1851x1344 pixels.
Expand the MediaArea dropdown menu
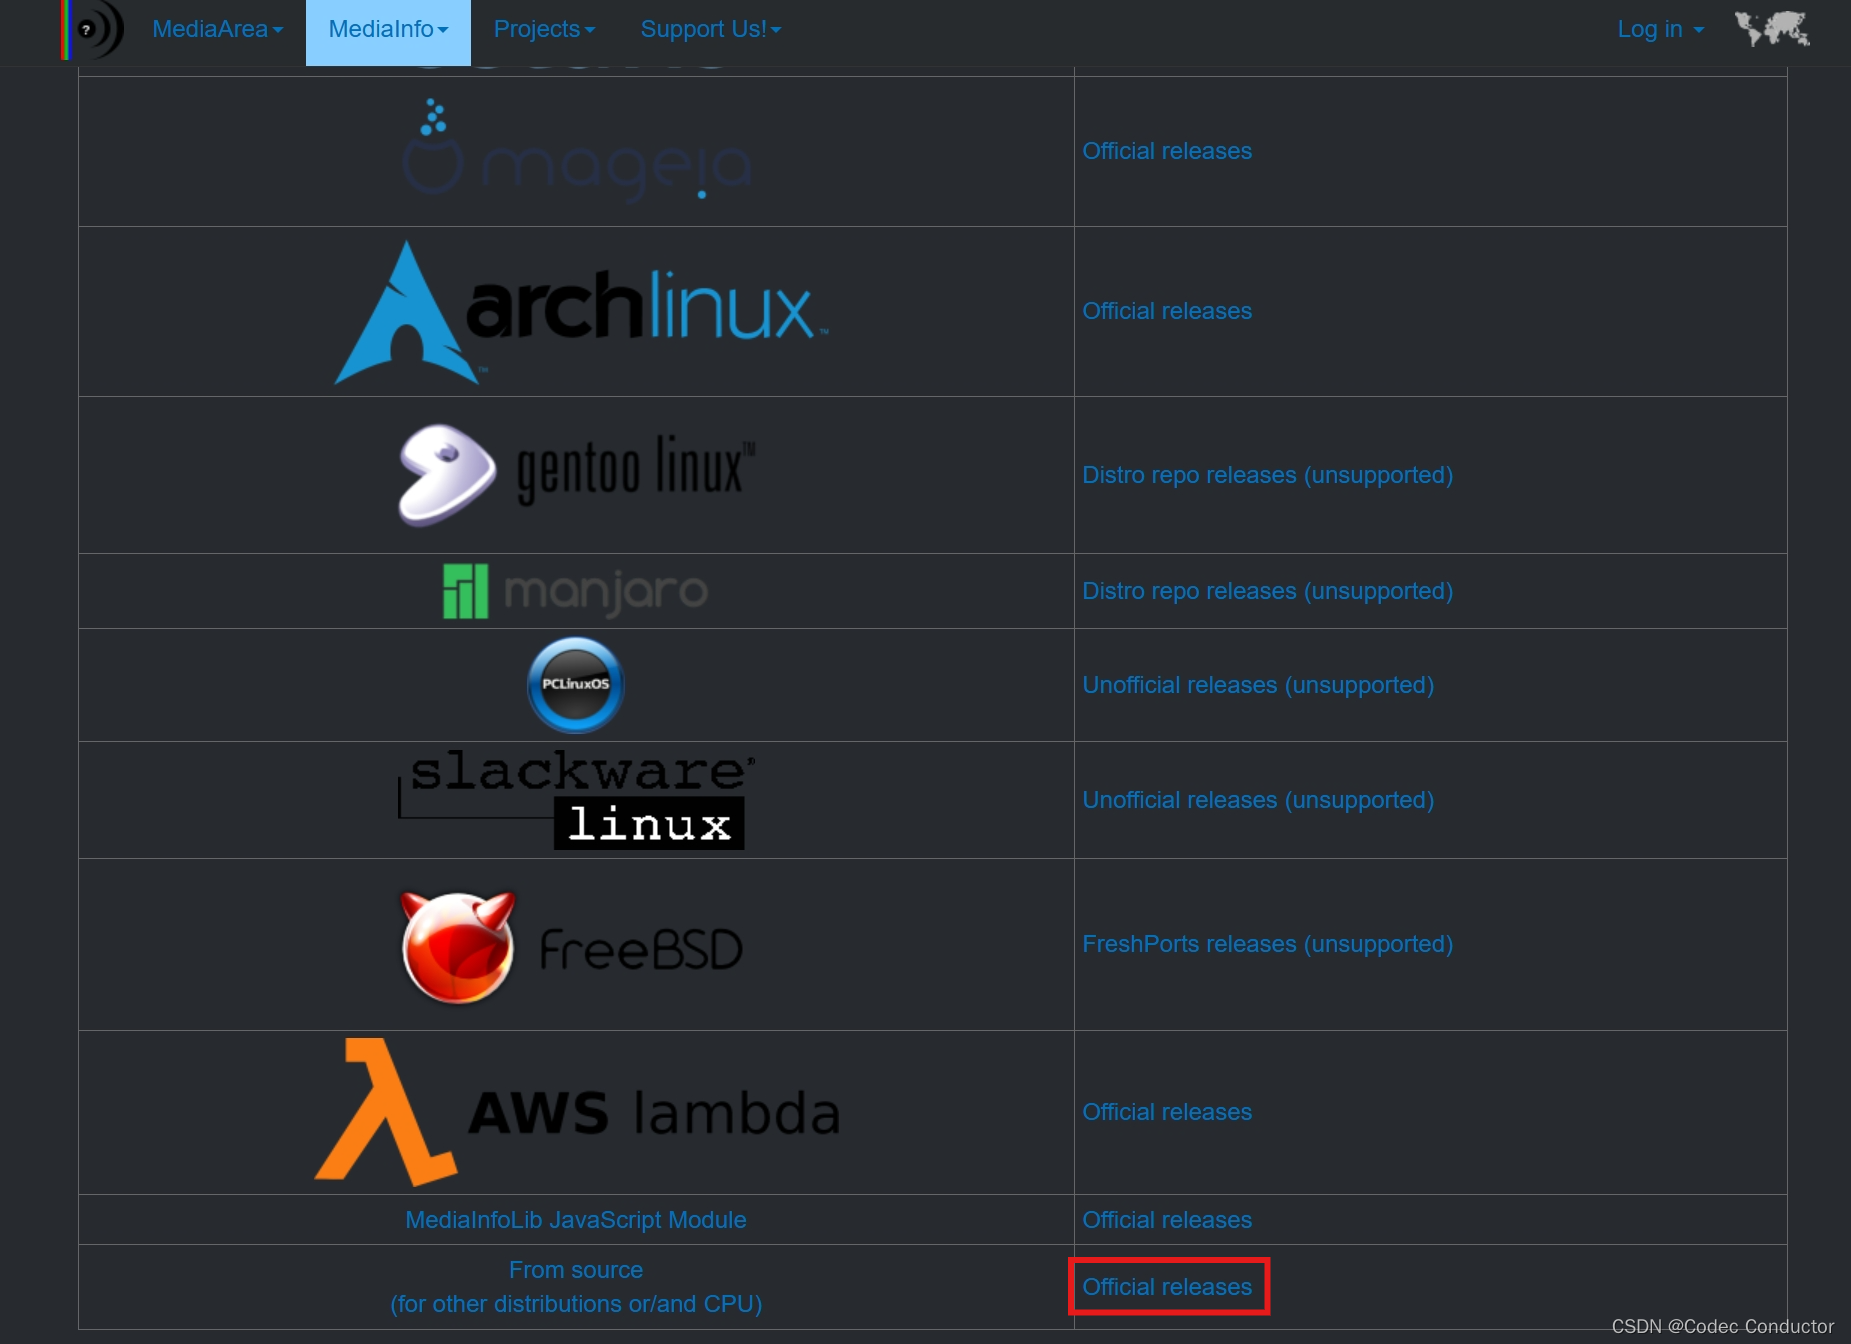tap(218, 29)
